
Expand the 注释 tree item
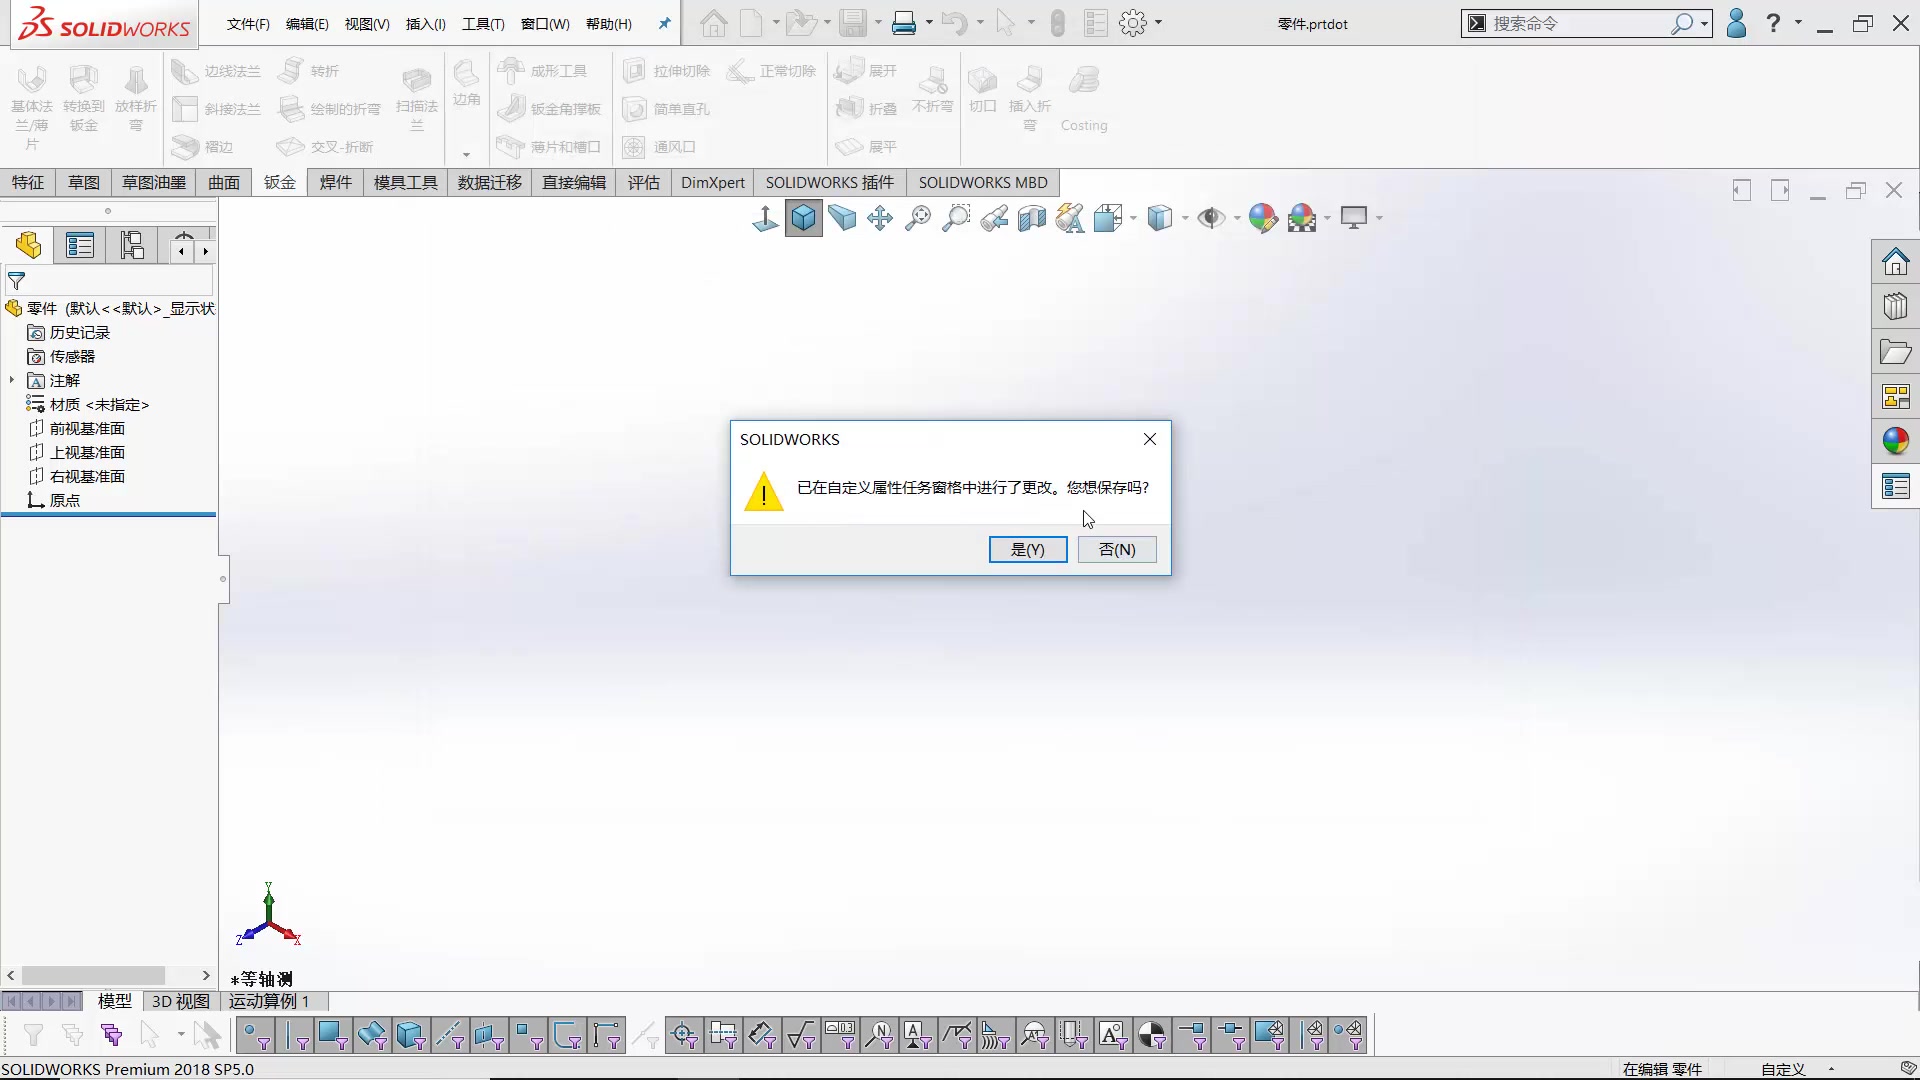tap(11, 380)
